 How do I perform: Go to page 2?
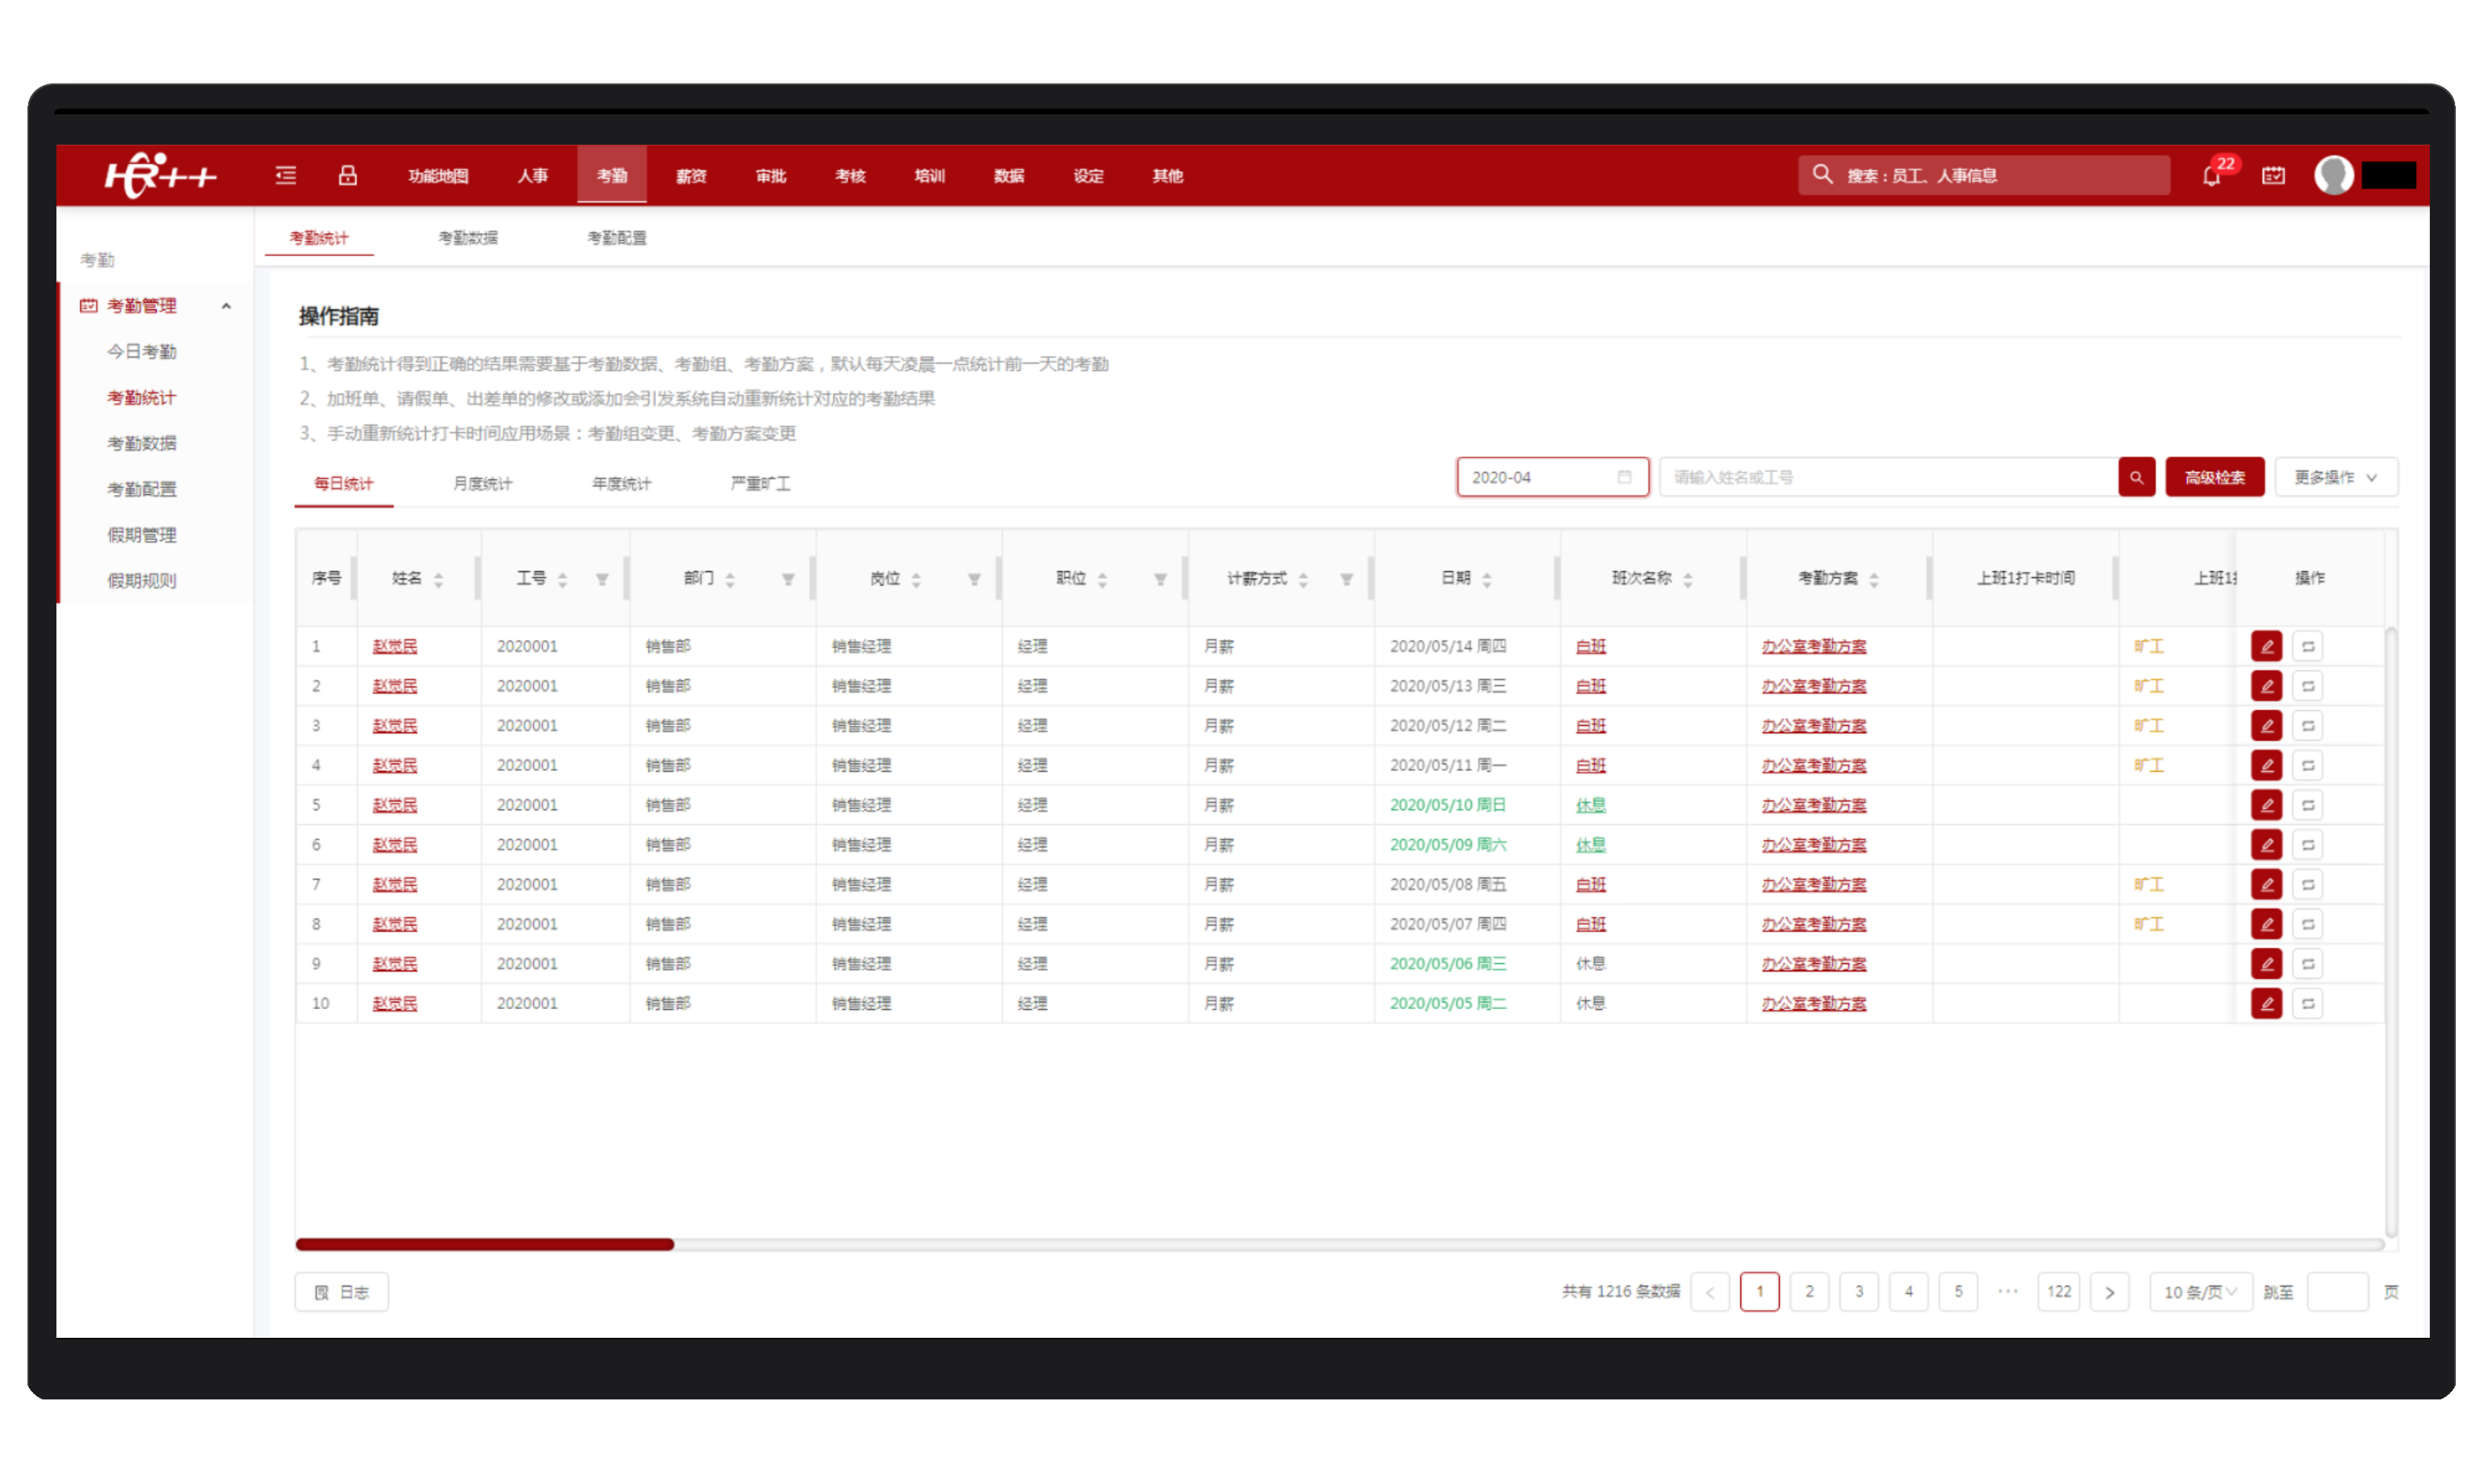1809,1293
